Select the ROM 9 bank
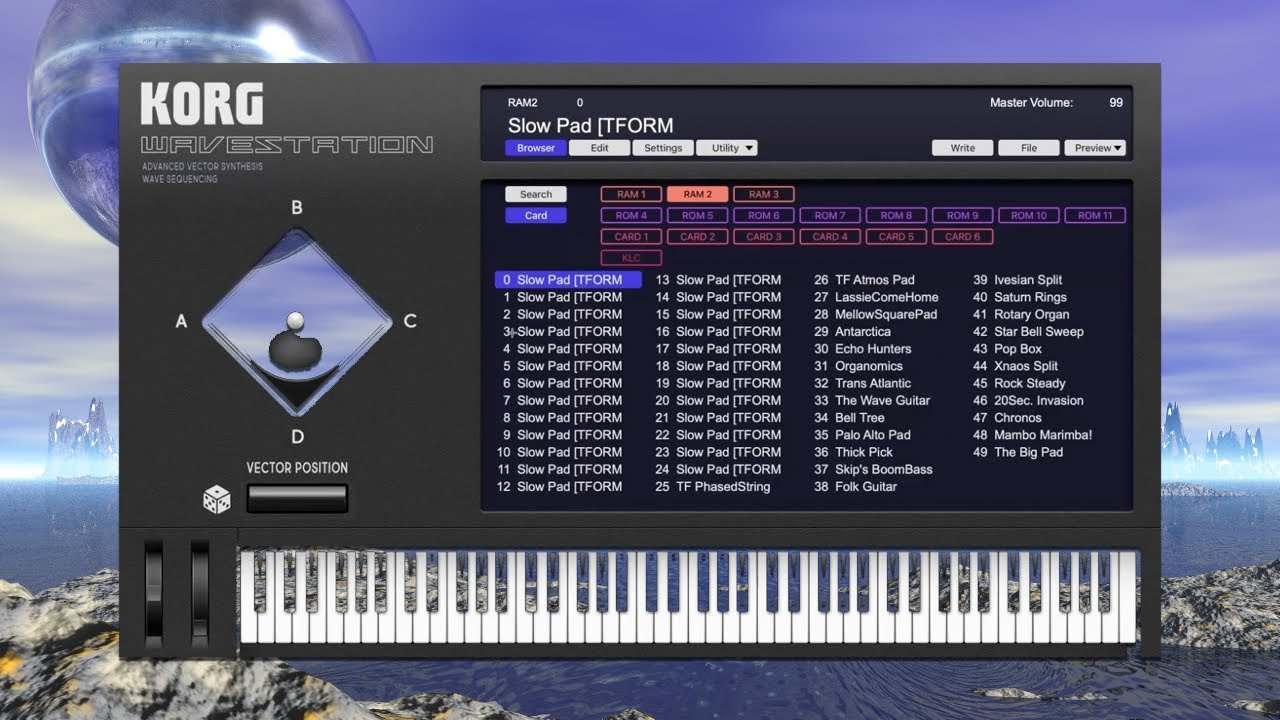The image size is (1280, 720). (x=963, y=215)
